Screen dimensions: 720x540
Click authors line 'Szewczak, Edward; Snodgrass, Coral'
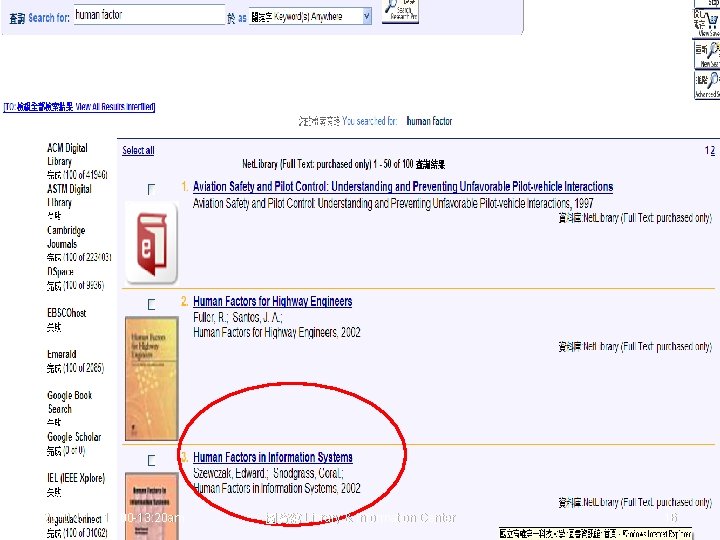point(268,473)
